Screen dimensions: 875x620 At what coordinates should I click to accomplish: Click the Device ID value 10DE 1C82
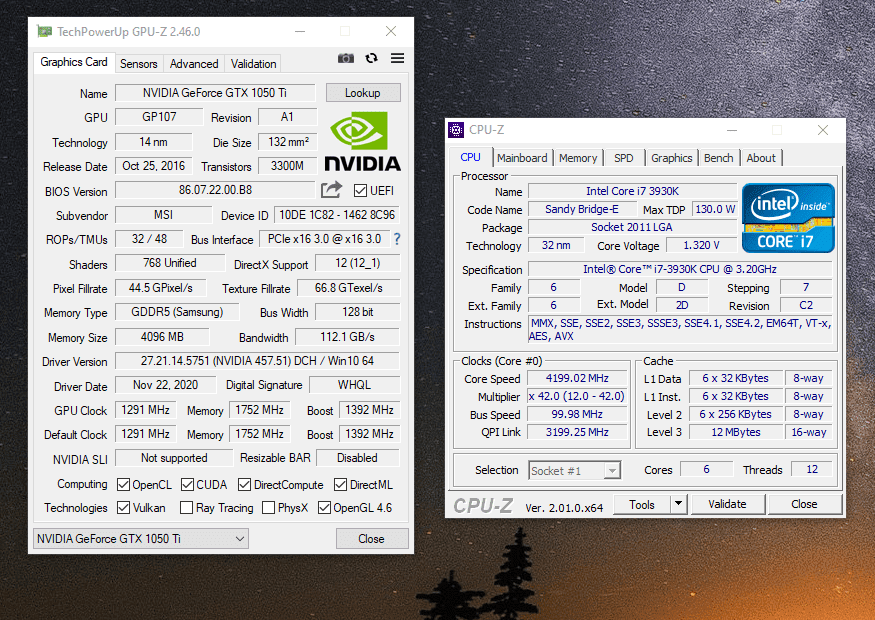(x=336, y=215)
